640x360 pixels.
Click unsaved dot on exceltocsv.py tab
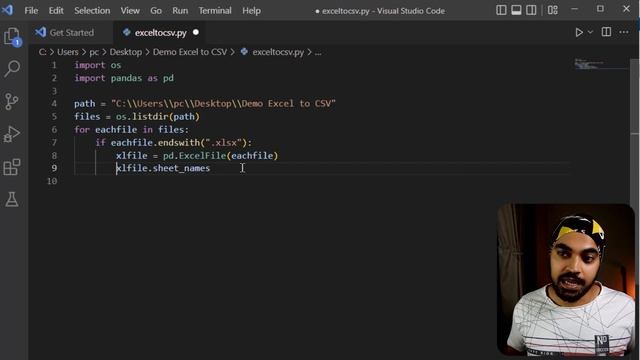pos(196,32)
